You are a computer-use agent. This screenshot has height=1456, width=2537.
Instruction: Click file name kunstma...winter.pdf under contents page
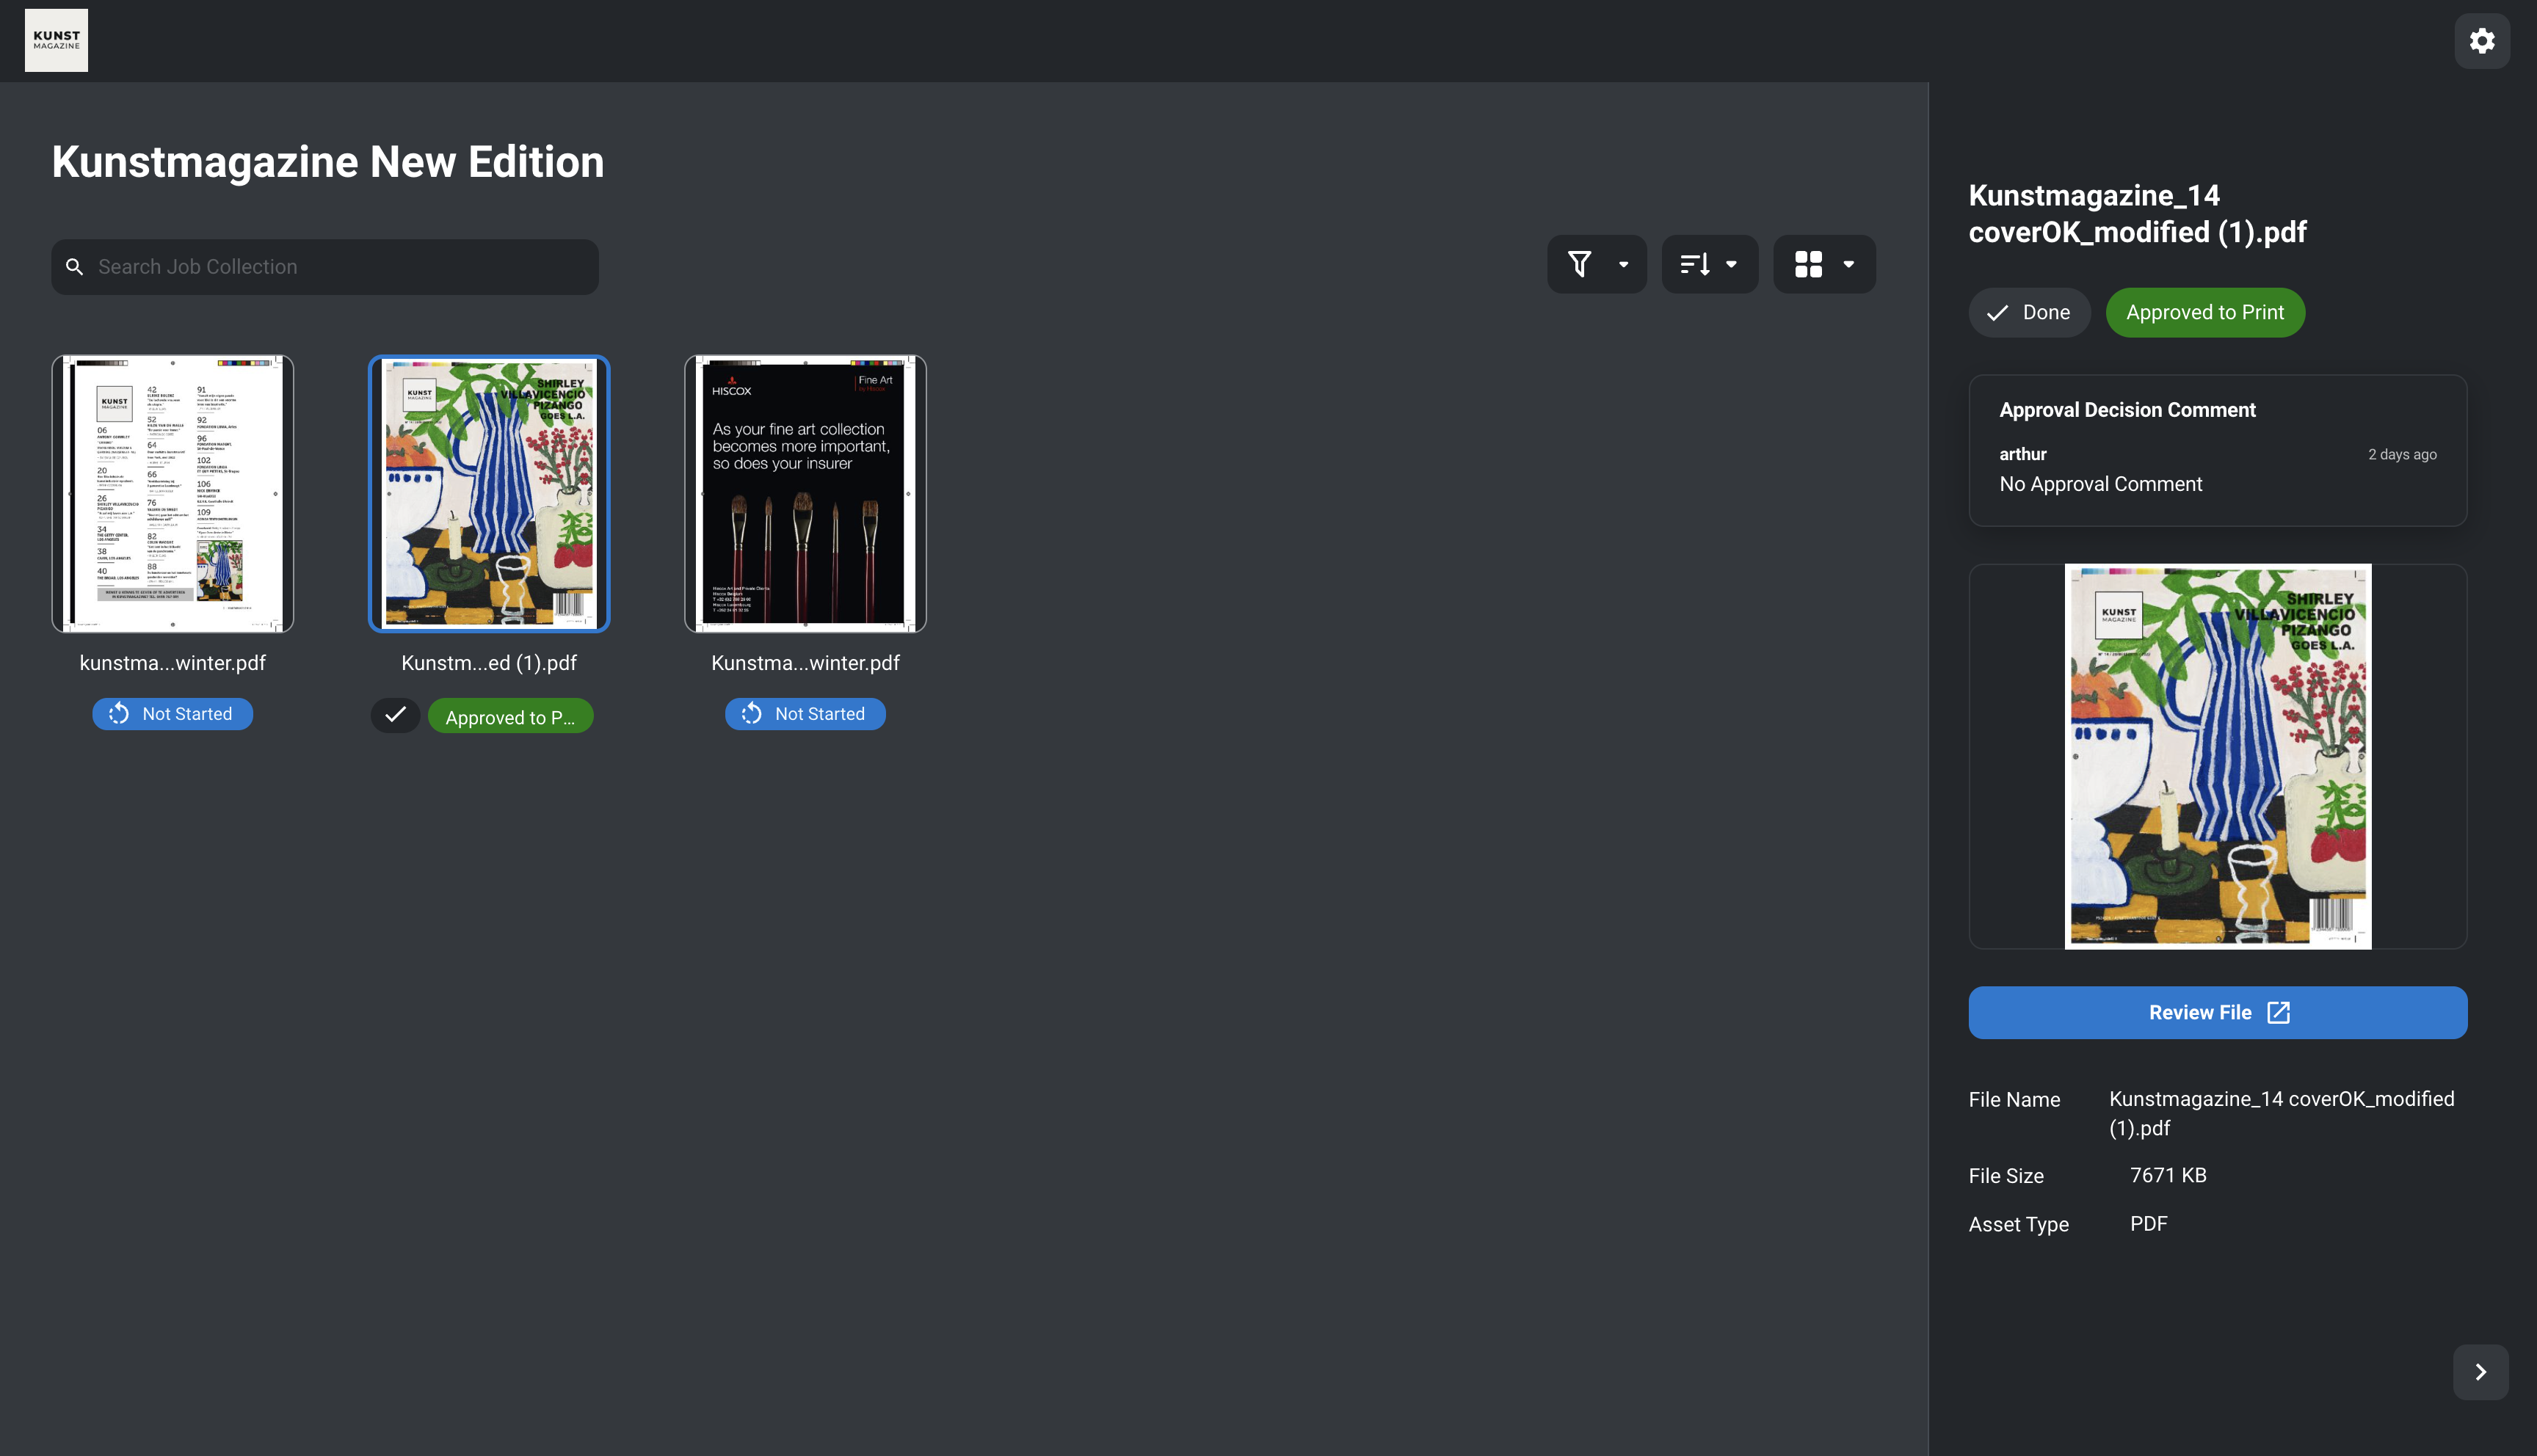pos(173,663)
